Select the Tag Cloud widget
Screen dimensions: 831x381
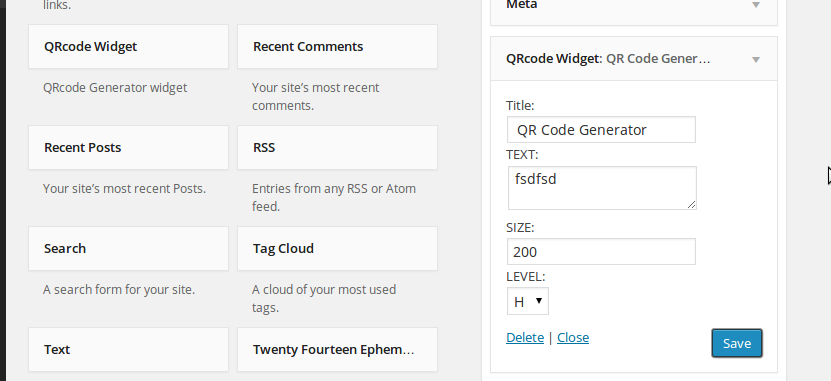[338, 249]
